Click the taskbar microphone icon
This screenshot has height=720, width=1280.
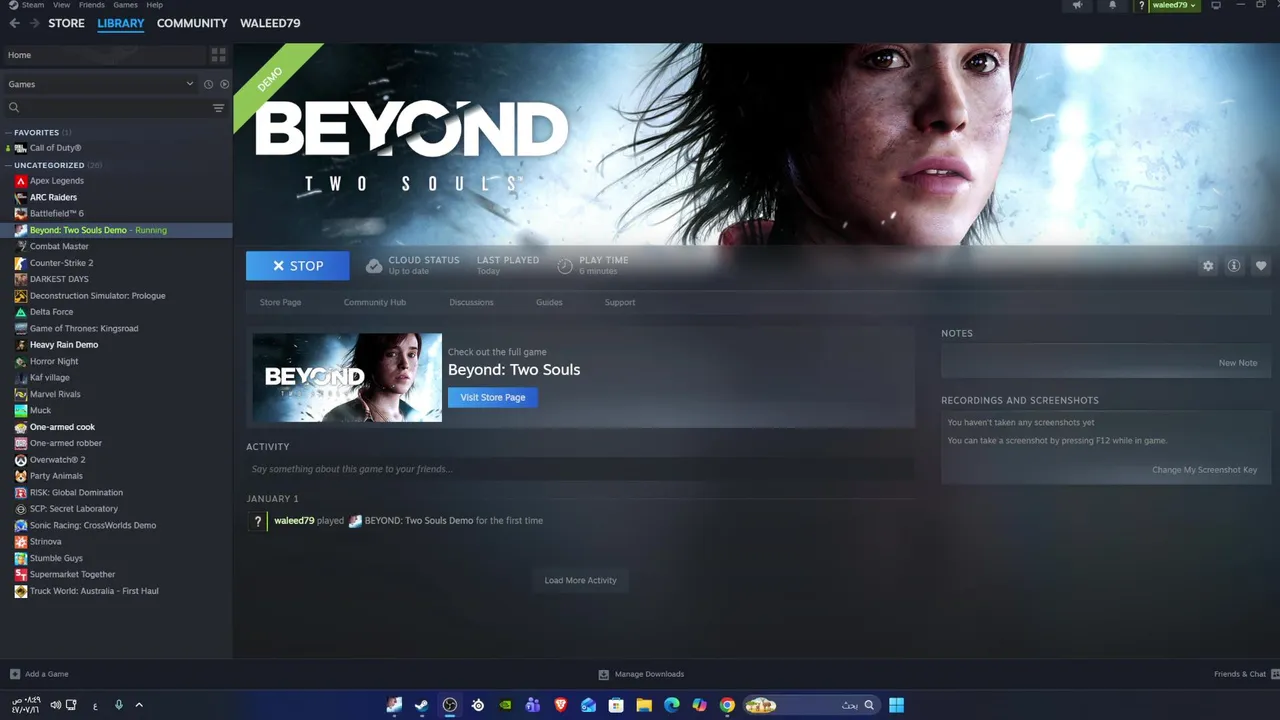point(118,705)
